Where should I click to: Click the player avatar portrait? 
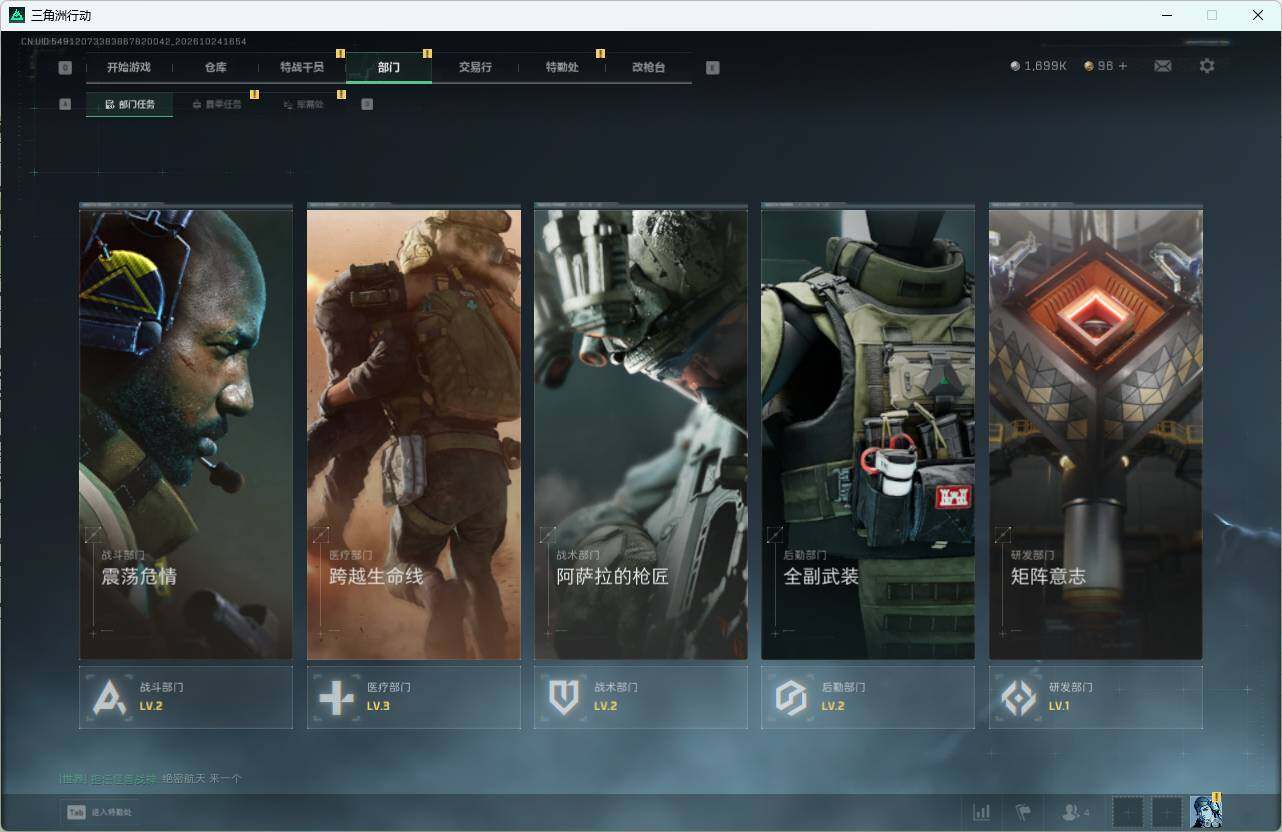(1206, 811)
